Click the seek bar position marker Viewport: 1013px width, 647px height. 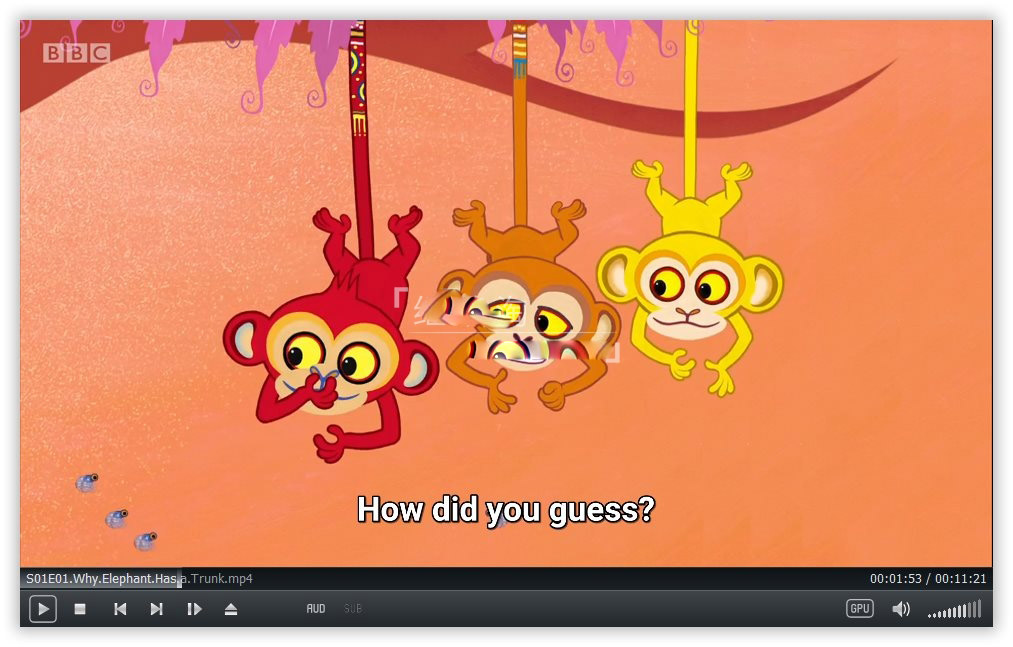tap(180, 579)
